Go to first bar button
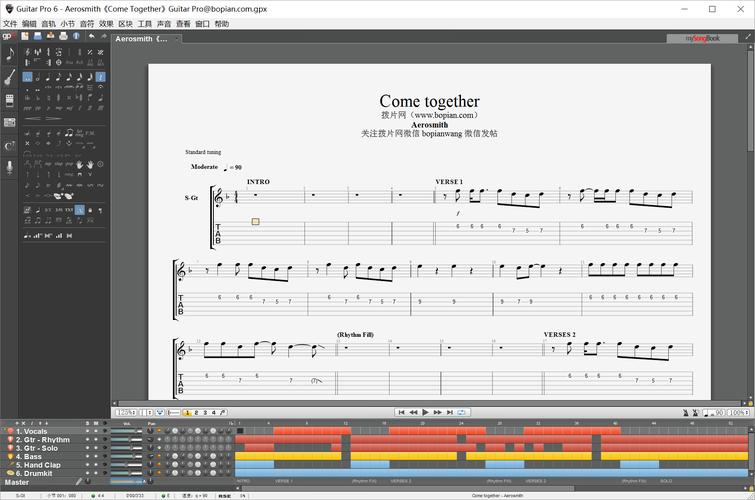755x500 pixels. pos(401,412)
